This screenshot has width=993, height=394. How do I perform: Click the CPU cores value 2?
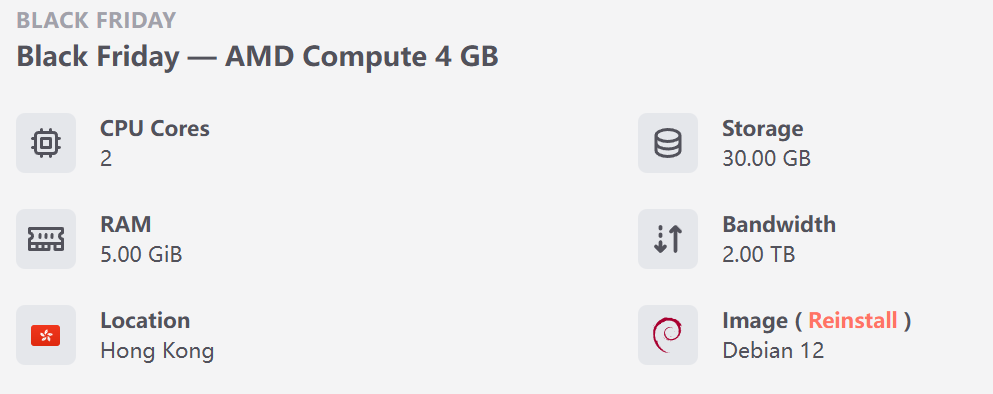click(x=106, y=158)
